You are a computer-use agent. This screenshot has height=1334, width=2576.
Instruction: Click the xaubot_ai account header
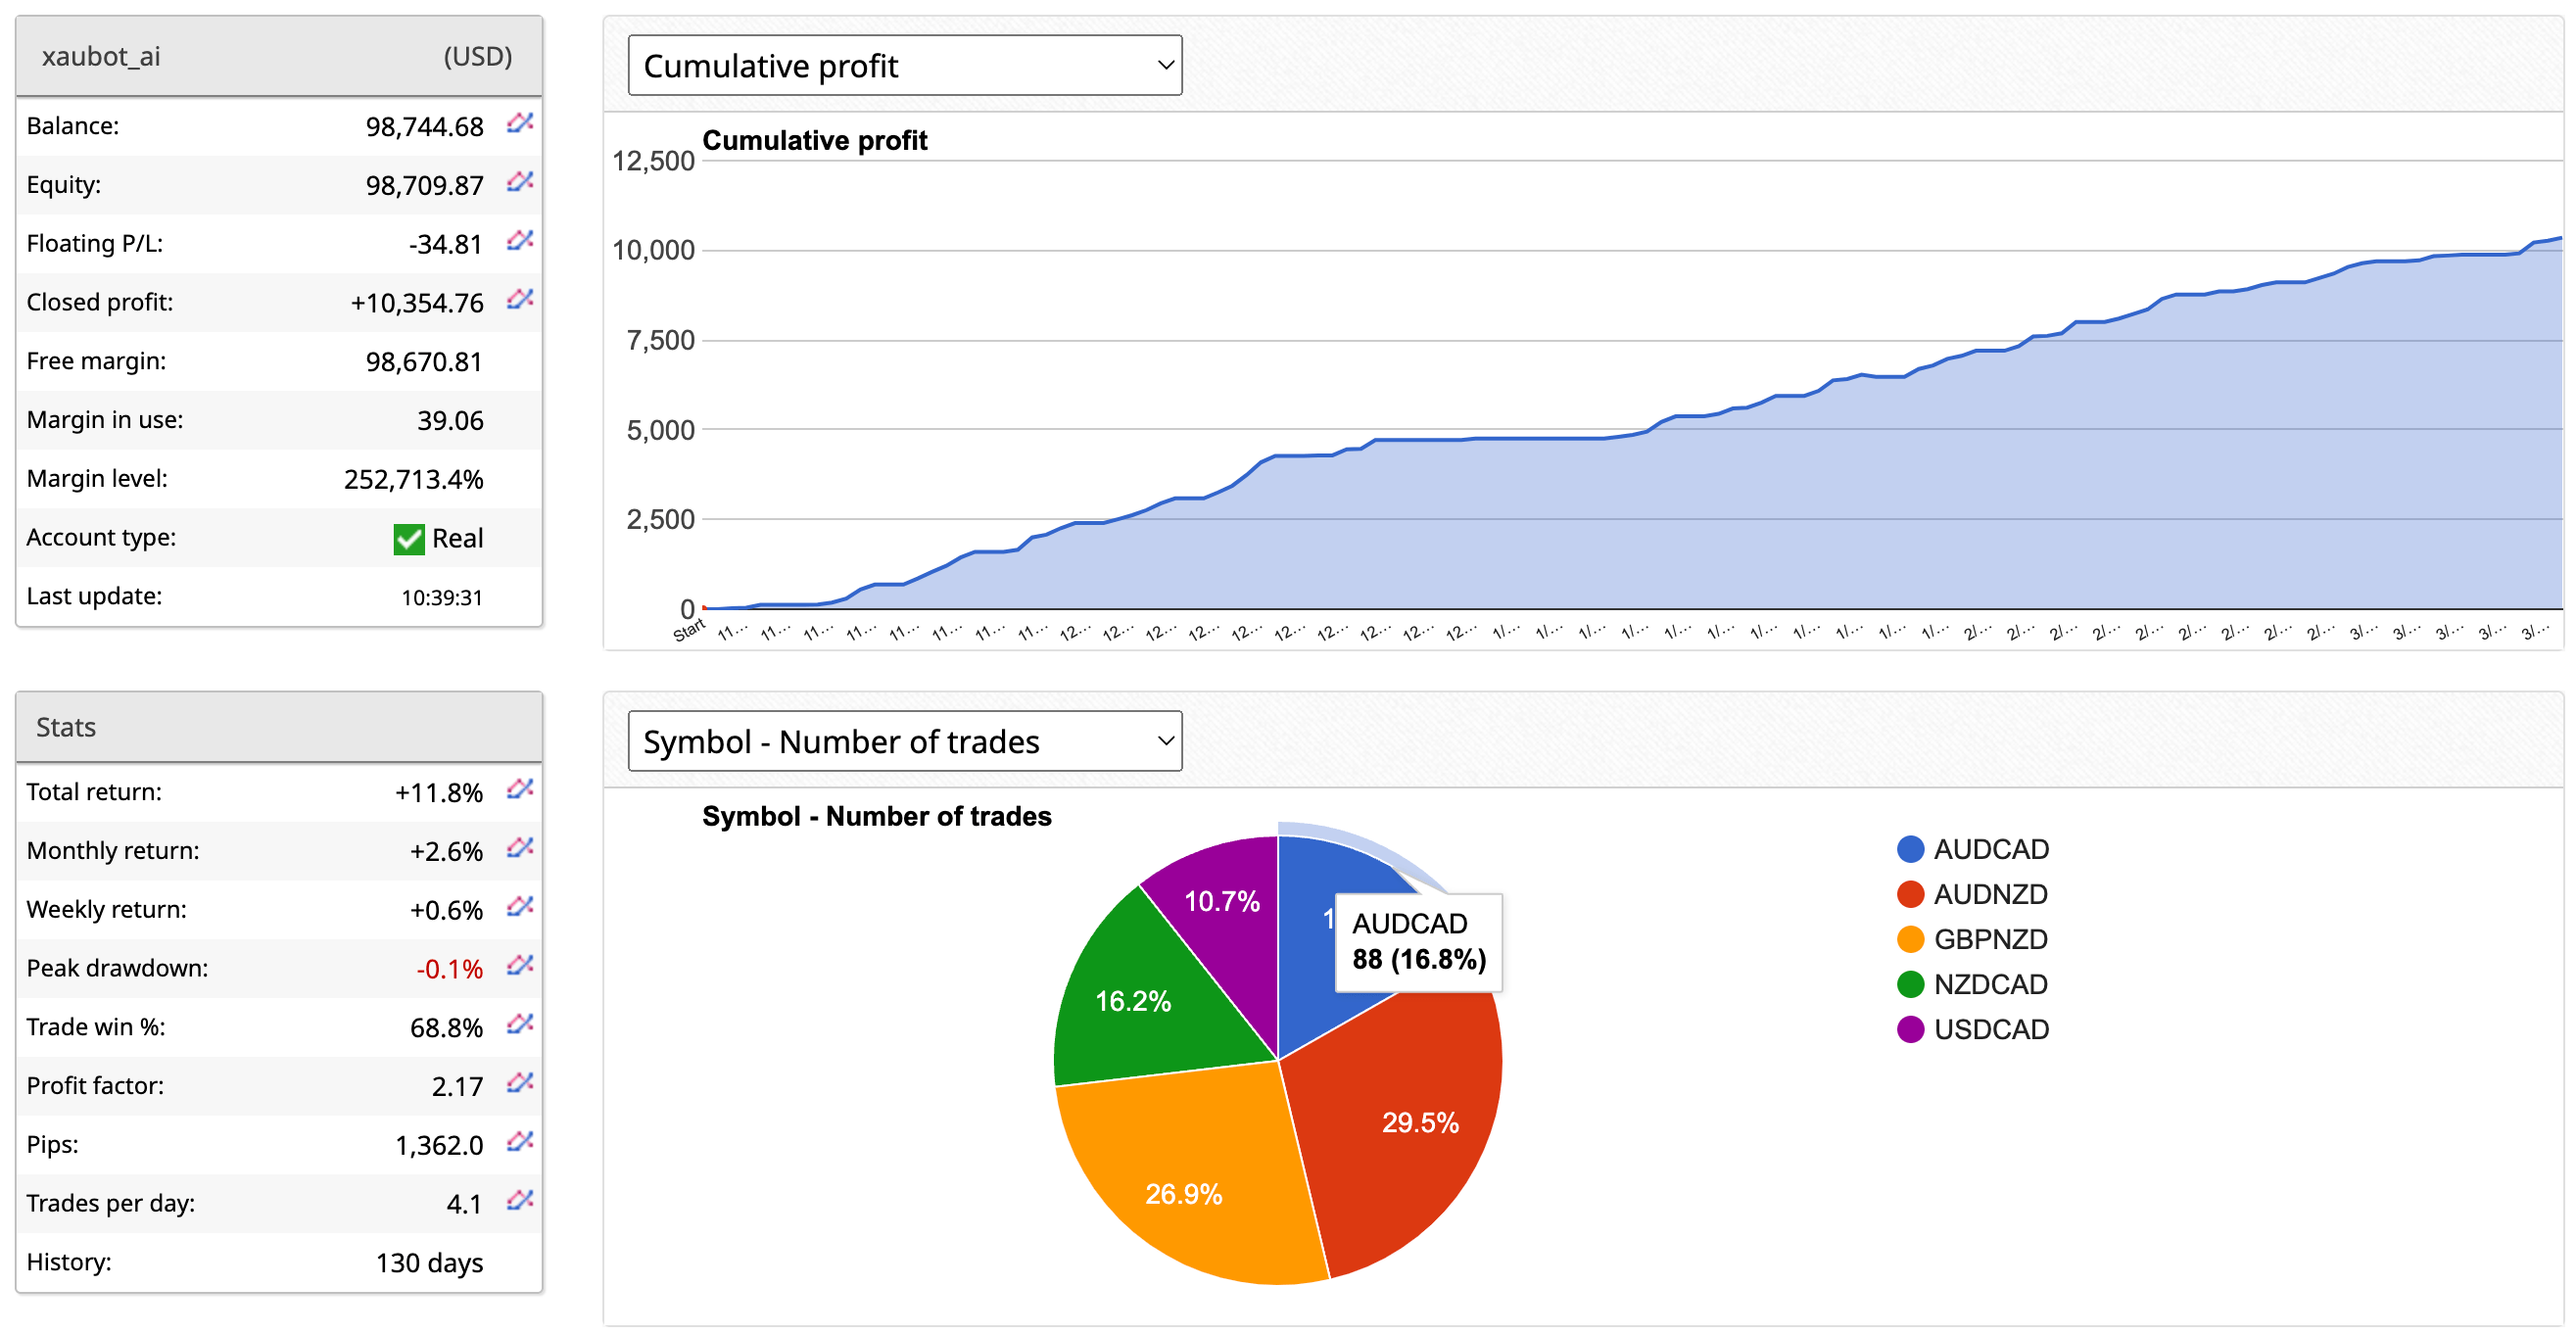point(279,57)
